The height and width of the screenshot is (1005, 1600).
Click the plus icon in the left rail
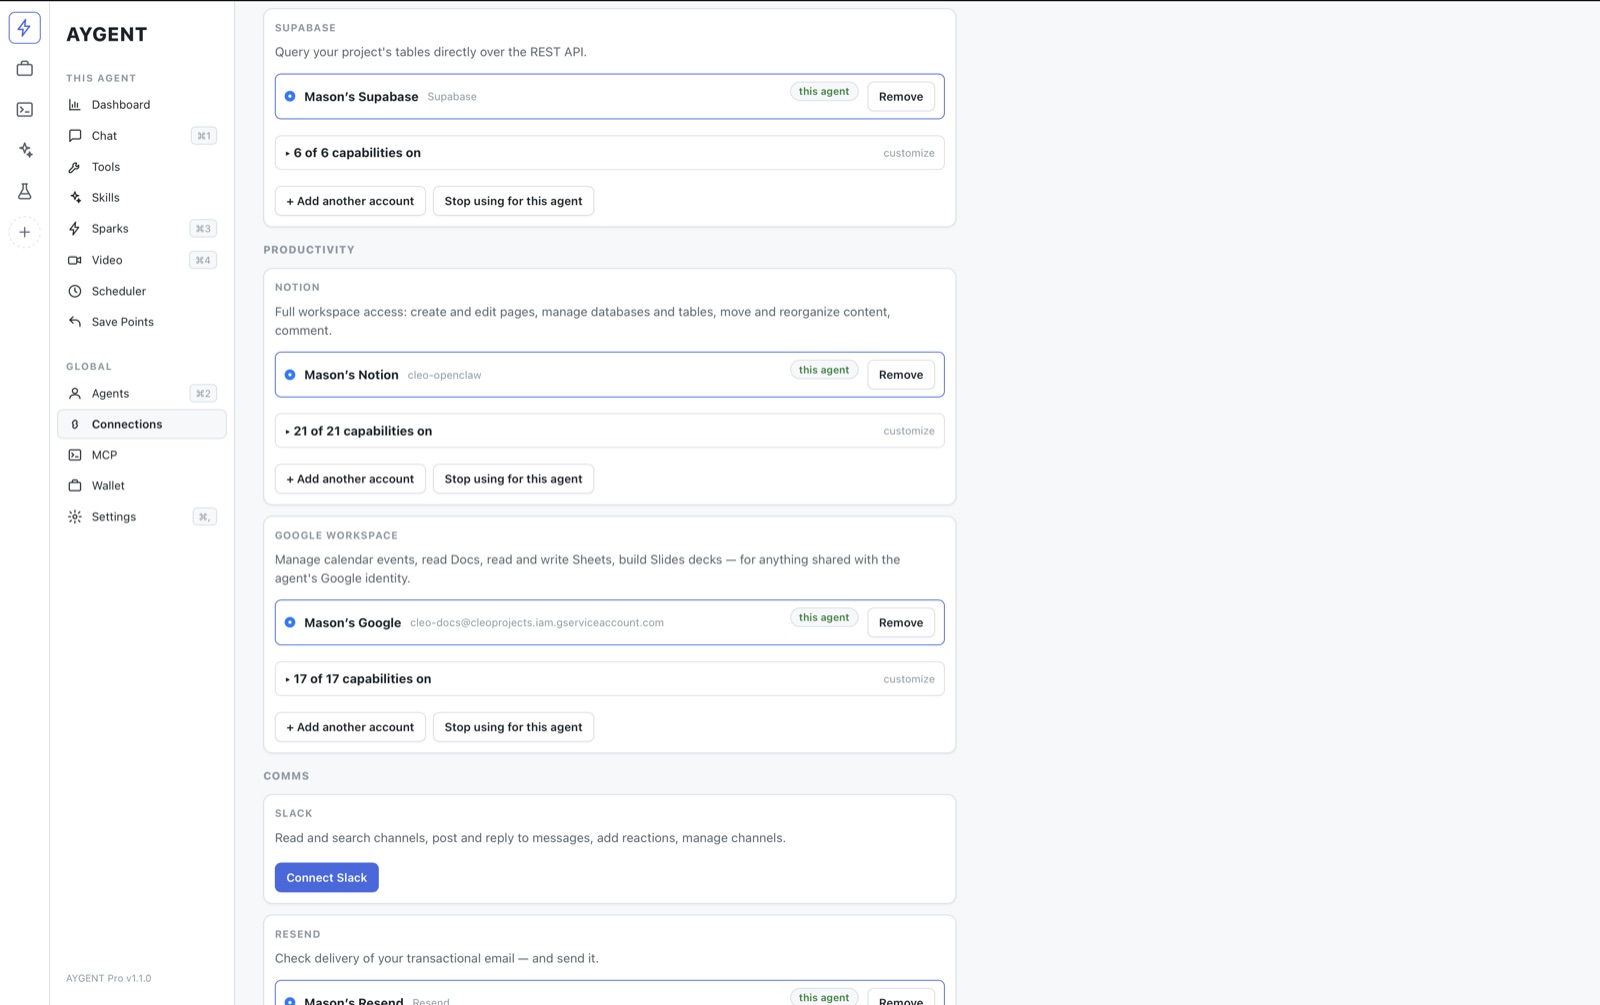click(25, 232)
